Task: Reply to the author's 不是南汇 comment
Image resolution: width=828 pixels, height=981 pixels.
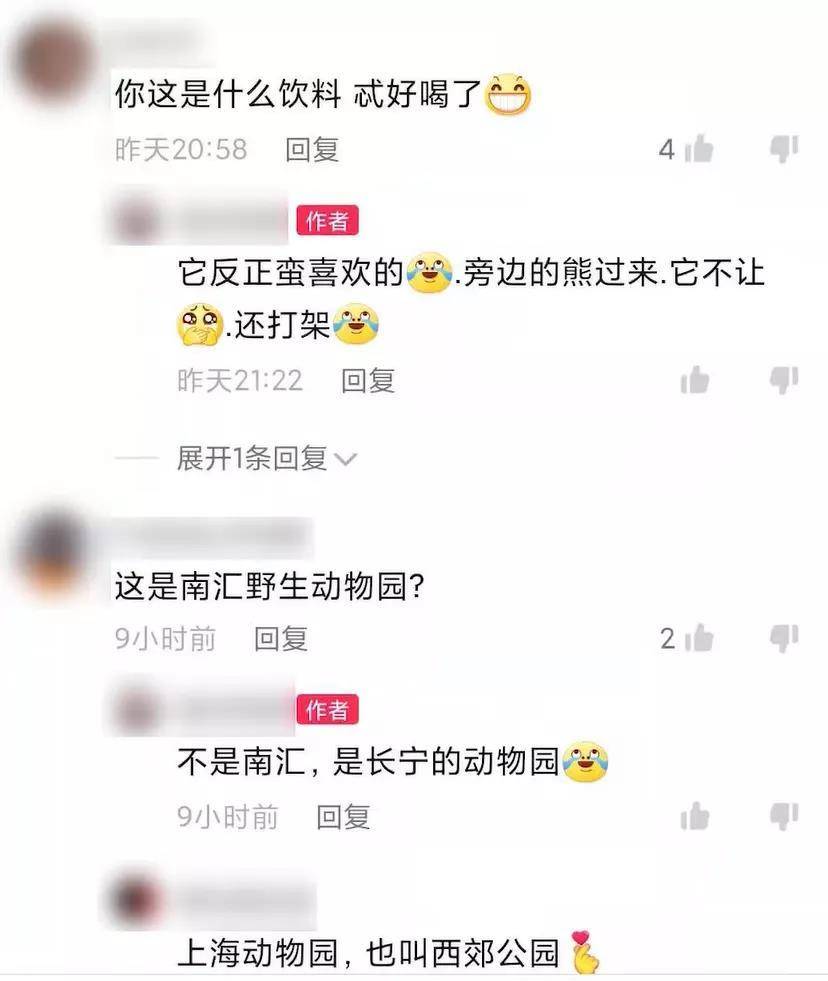Action: 343,817
